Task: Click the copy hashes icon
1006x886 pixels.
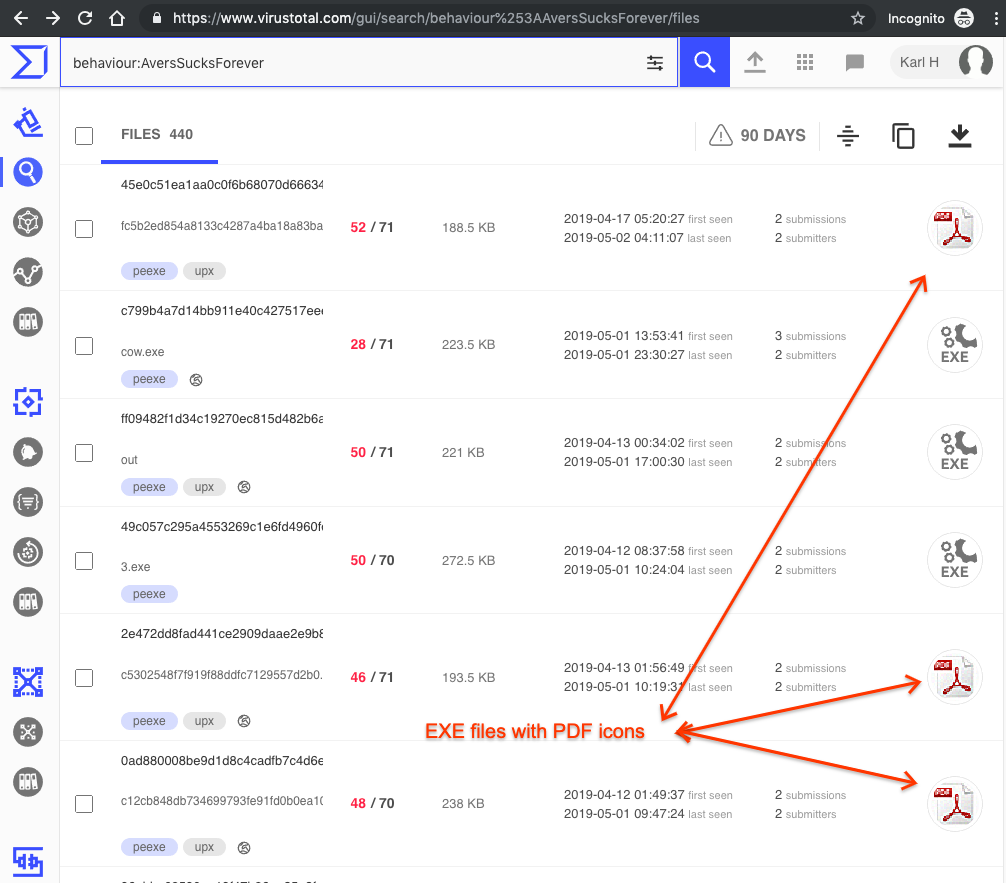Action: pos(903,135)
